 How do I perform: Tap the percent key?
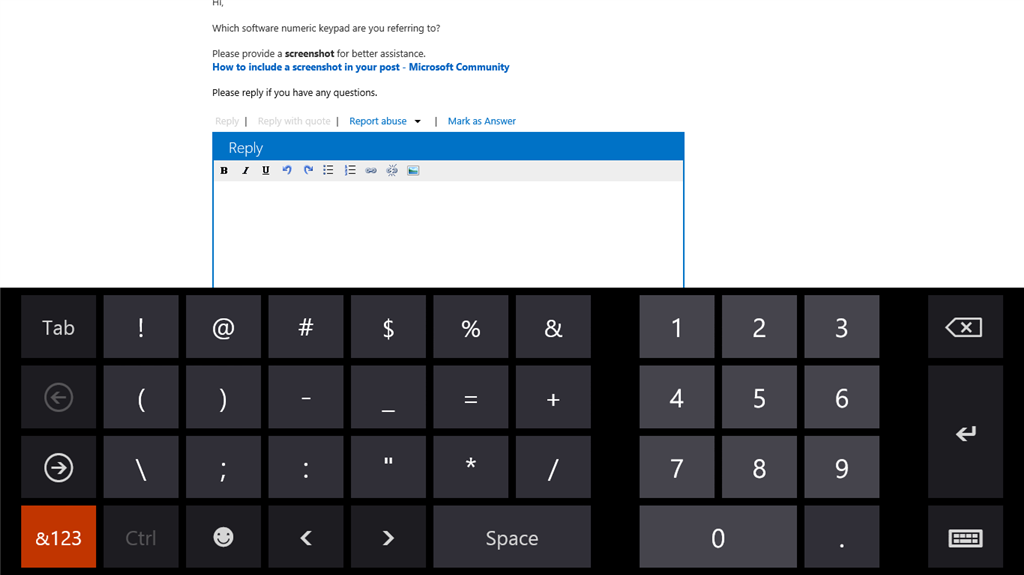471,327
